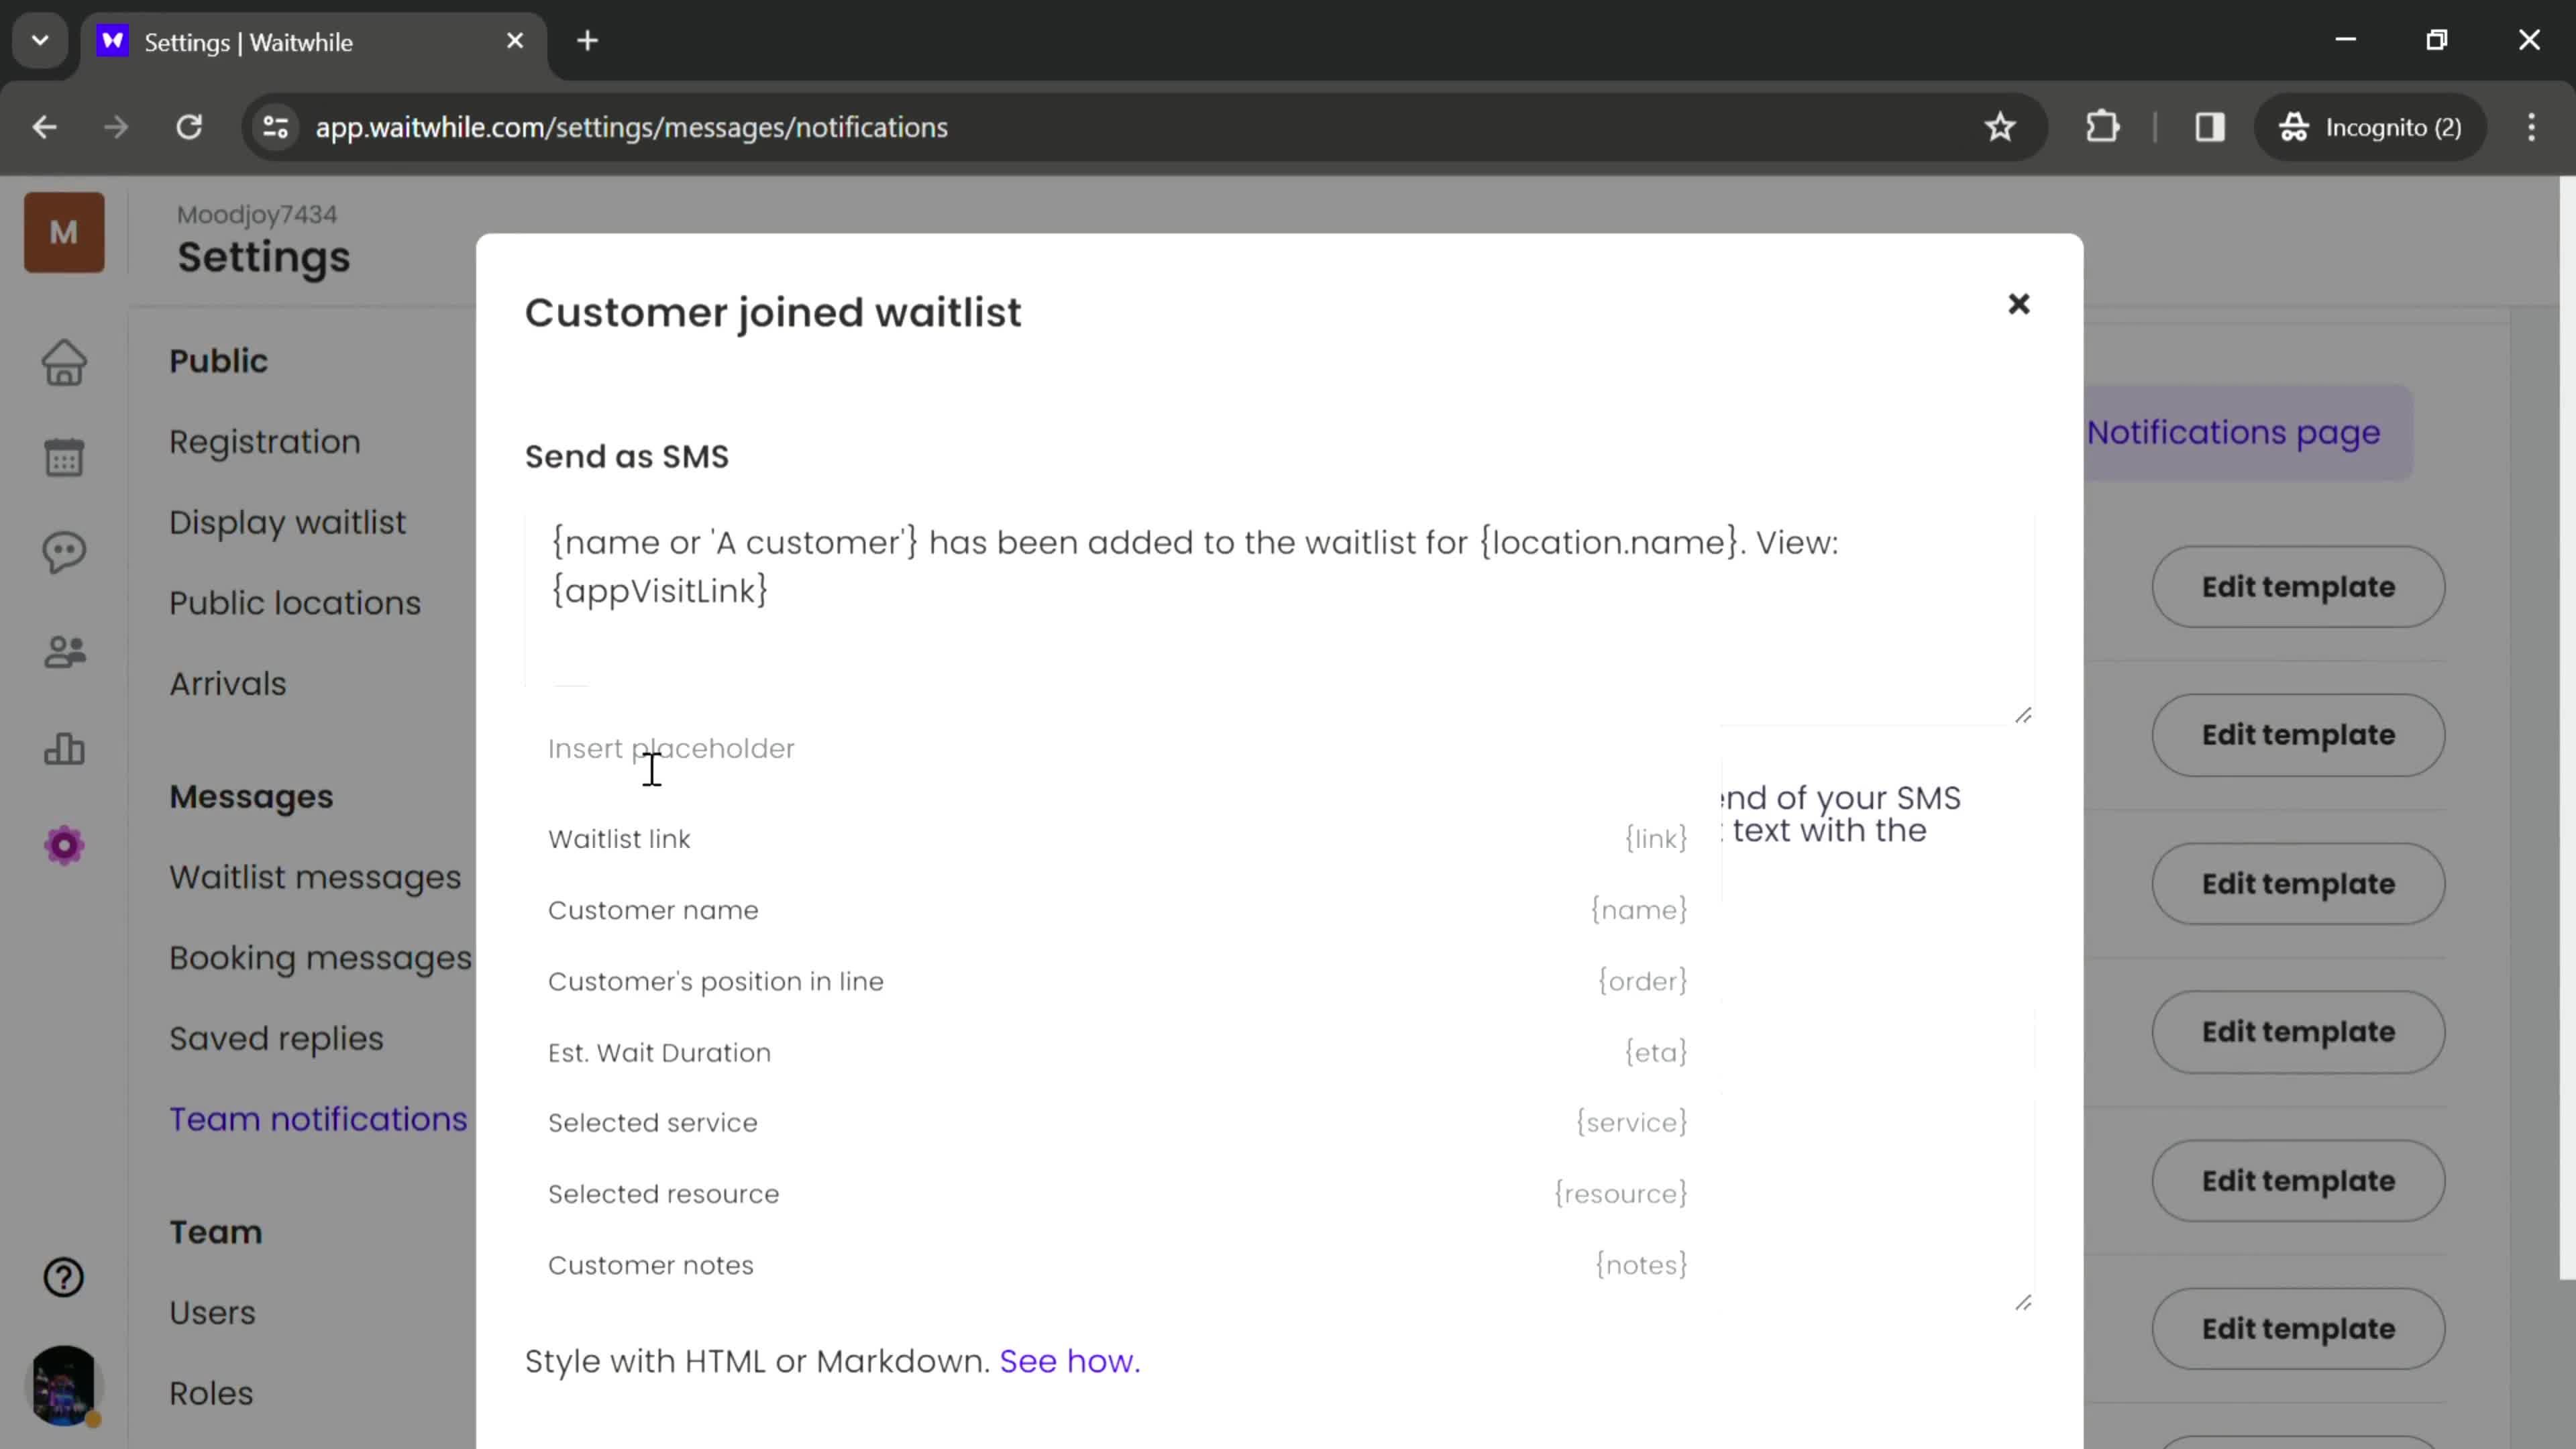Open Team notifications menu item
Image resolution: width=2576 pixels, height=1449 pixels.
click(318, 1119)
